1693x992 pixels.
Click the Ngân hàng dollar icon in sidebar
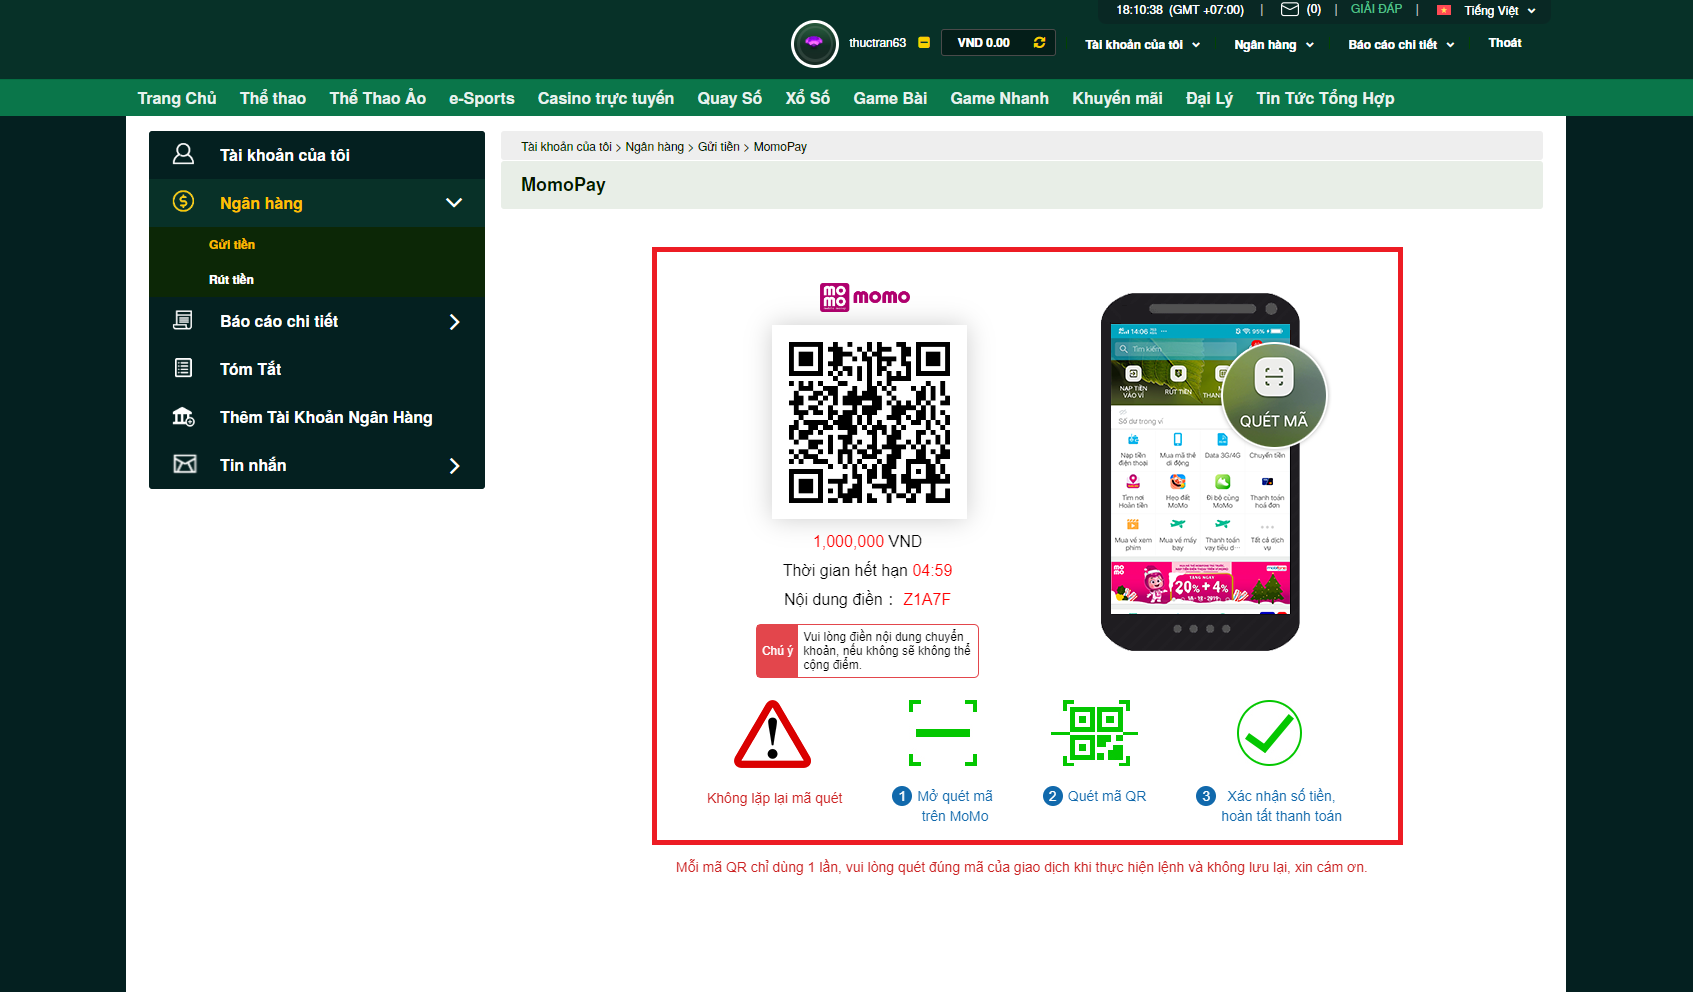183,202
